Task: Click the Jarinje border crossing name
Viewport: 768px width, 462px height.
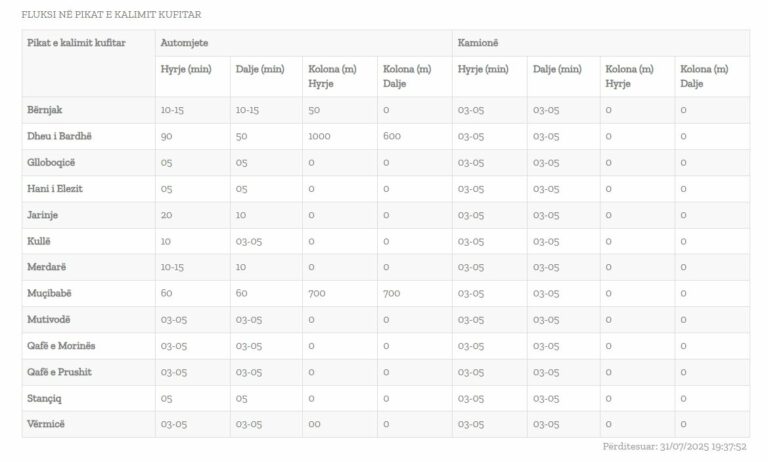Action: pos(44,214)
